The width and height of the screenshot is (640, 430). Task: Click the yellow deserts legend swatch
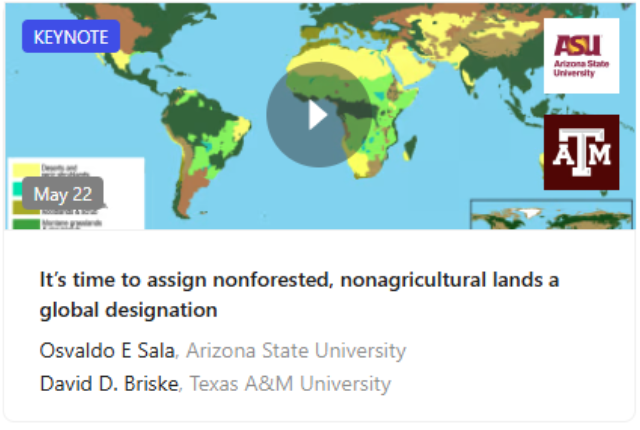24,171
